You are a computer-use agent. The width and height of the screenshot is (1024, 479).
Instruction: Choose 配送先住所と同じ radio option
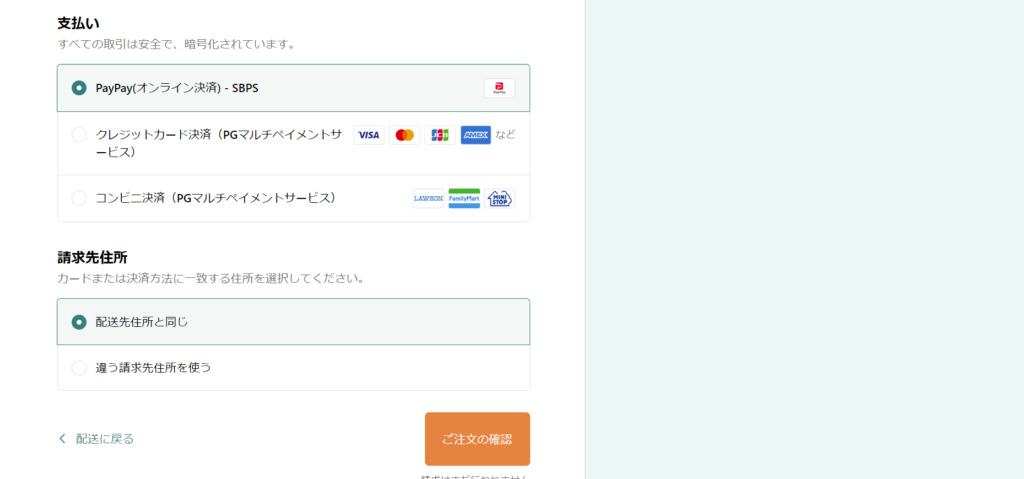point(79,322)
